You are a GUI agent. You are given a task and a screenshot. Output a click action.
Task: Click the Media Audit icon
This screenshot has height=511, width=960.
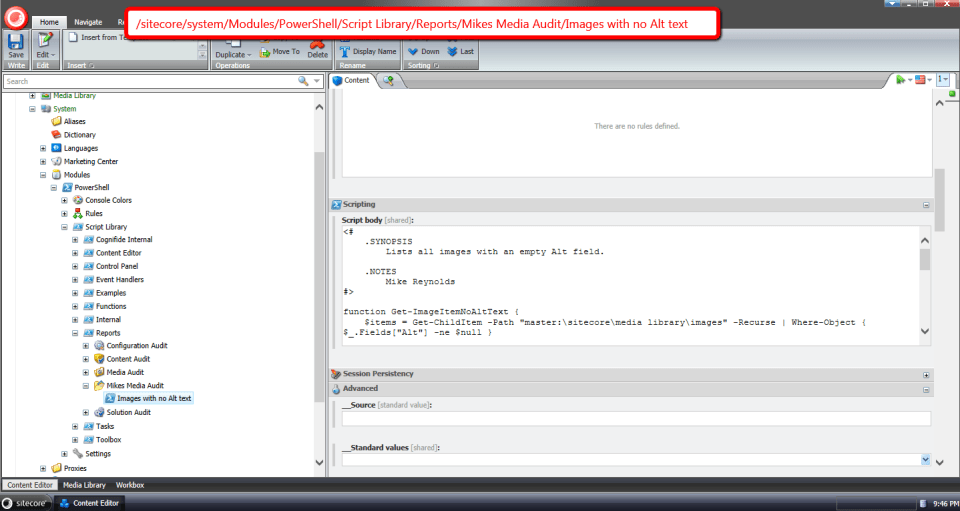coord(99,372)
